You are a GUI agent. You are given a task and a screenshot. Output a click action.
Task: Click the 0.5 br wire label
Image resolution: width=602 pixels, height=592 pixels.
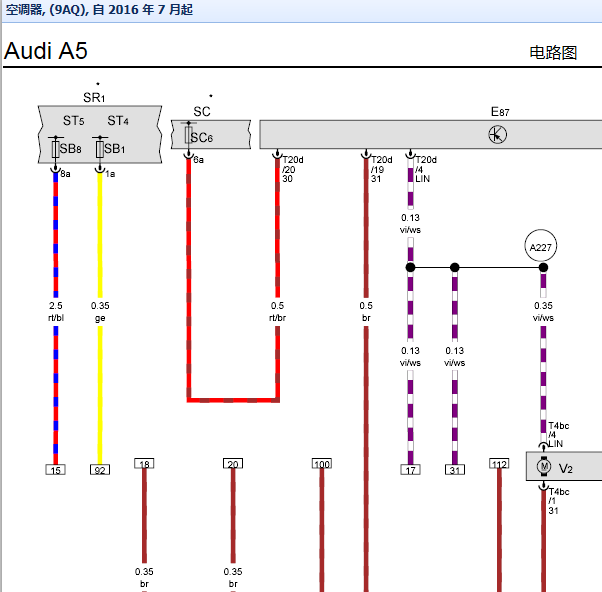point(366,312)
